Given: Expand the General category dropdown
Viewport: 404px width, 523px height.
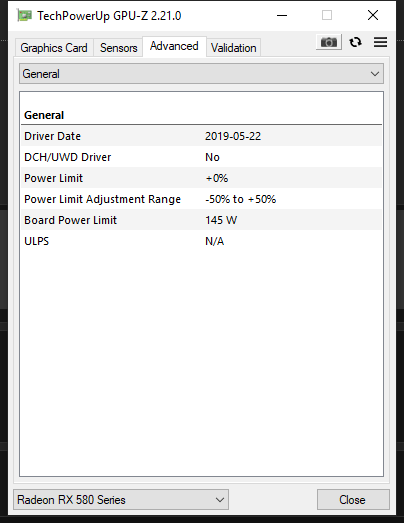Looking at the screenshot, I should (201, 74).
